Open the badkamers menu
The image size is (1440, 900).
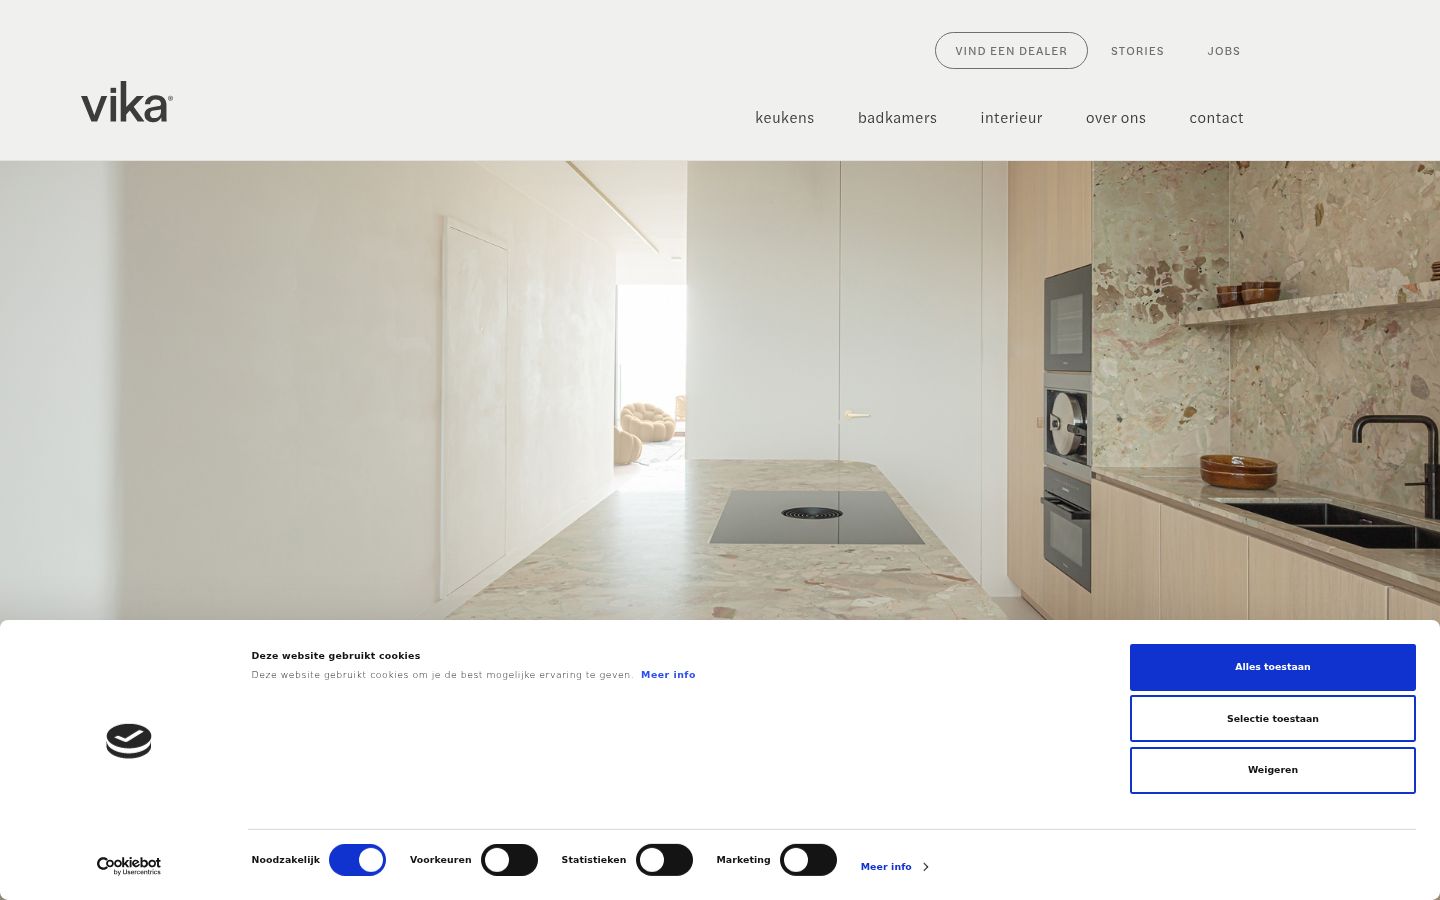coord(897,118)
